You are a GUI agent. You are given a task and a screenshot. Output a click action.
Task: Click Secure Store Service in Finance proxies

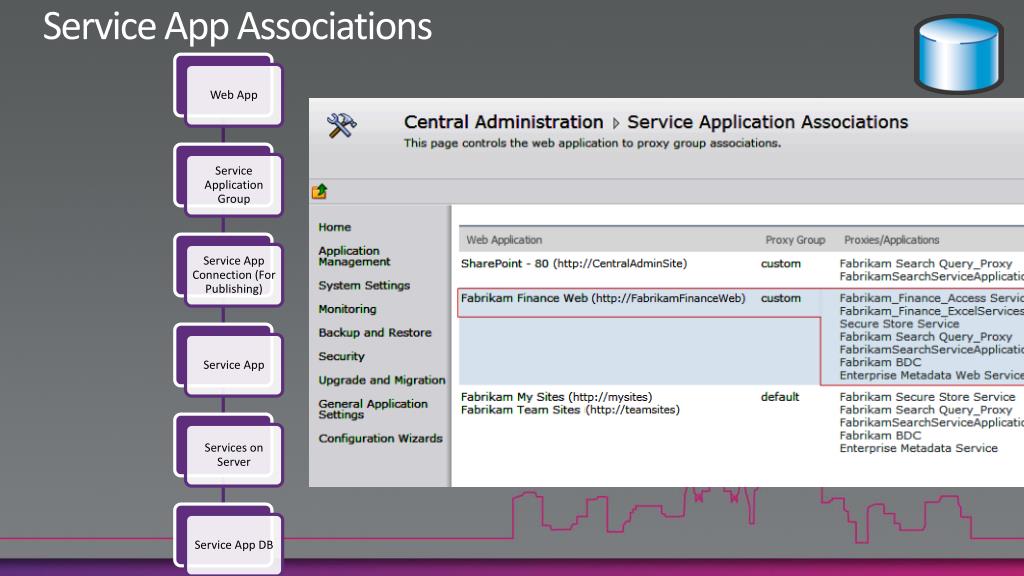point(899,324)
